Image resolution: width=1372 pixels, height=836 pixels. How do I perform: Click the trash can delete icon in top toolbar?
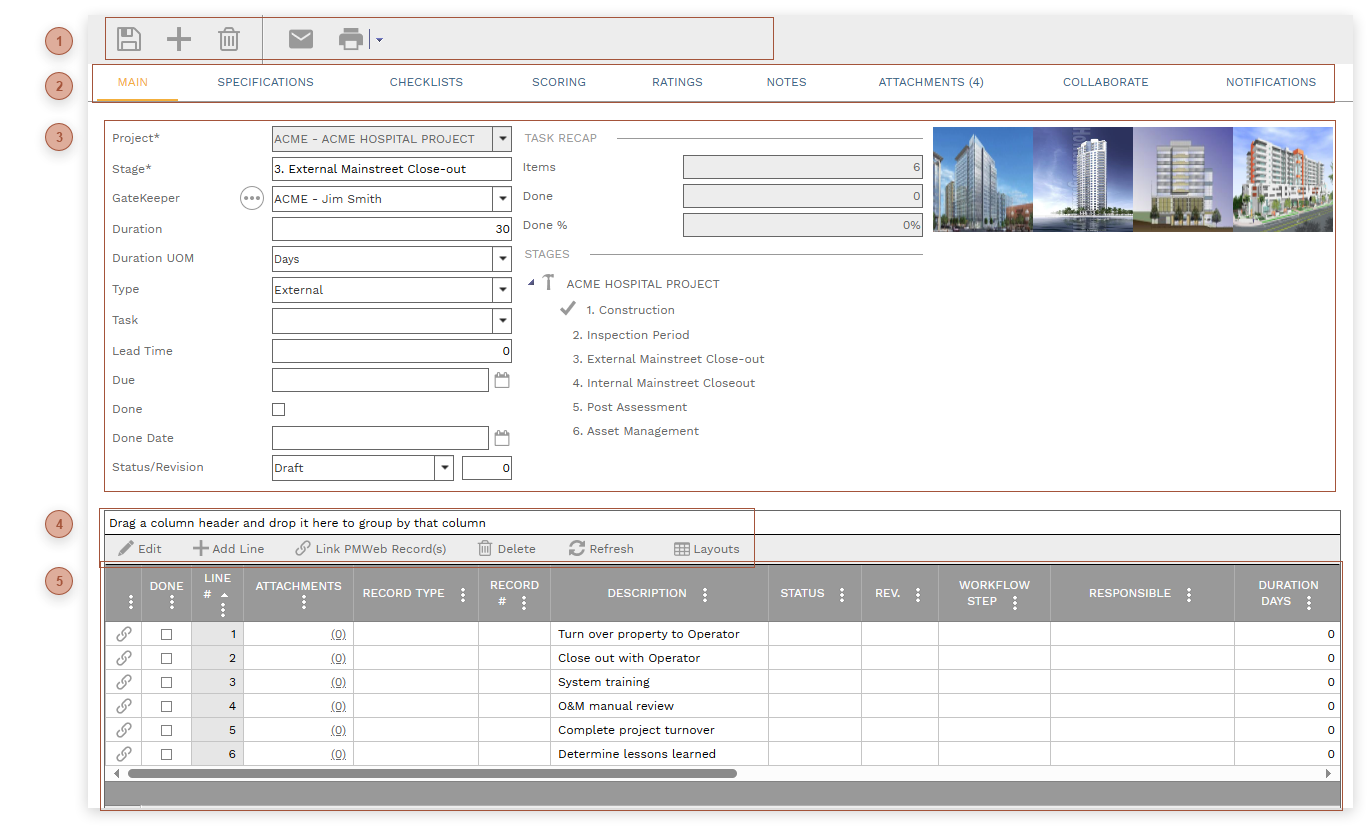point(229,39)
